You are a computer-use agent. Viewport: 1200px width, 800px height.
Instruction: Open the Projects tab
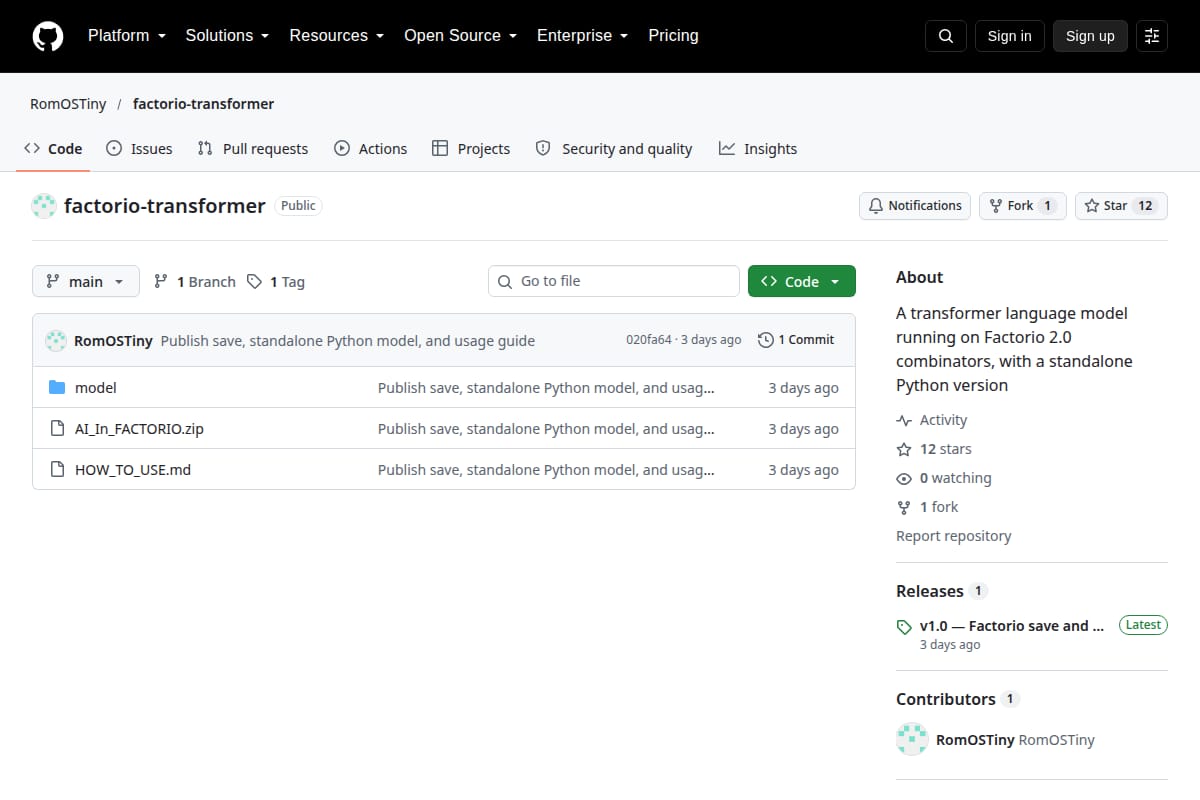(x=471, y=149)
